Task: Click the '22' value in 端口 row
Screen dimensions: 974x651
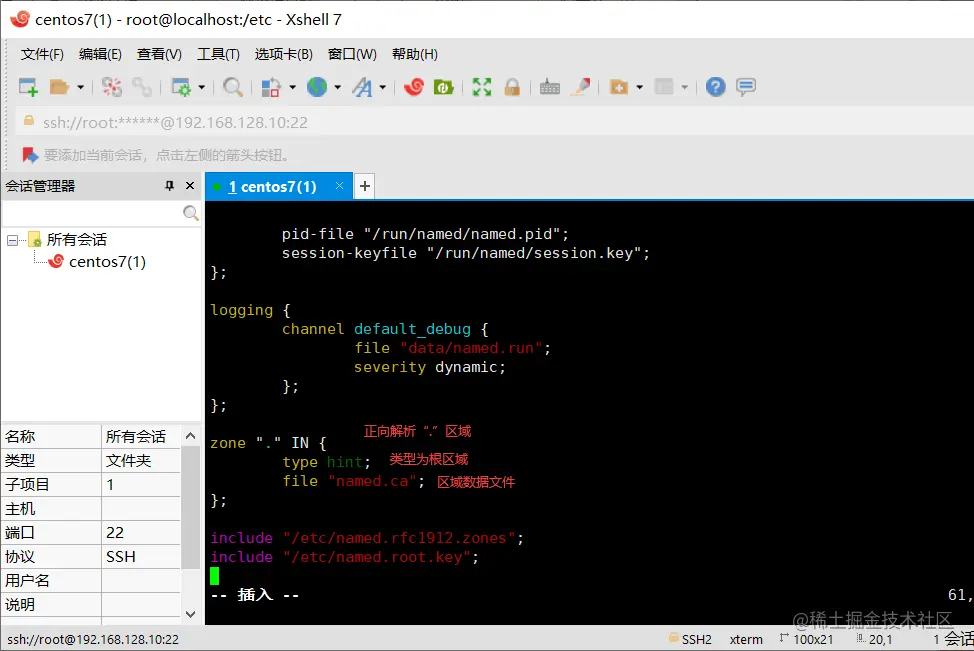Action: coord(115,532)
